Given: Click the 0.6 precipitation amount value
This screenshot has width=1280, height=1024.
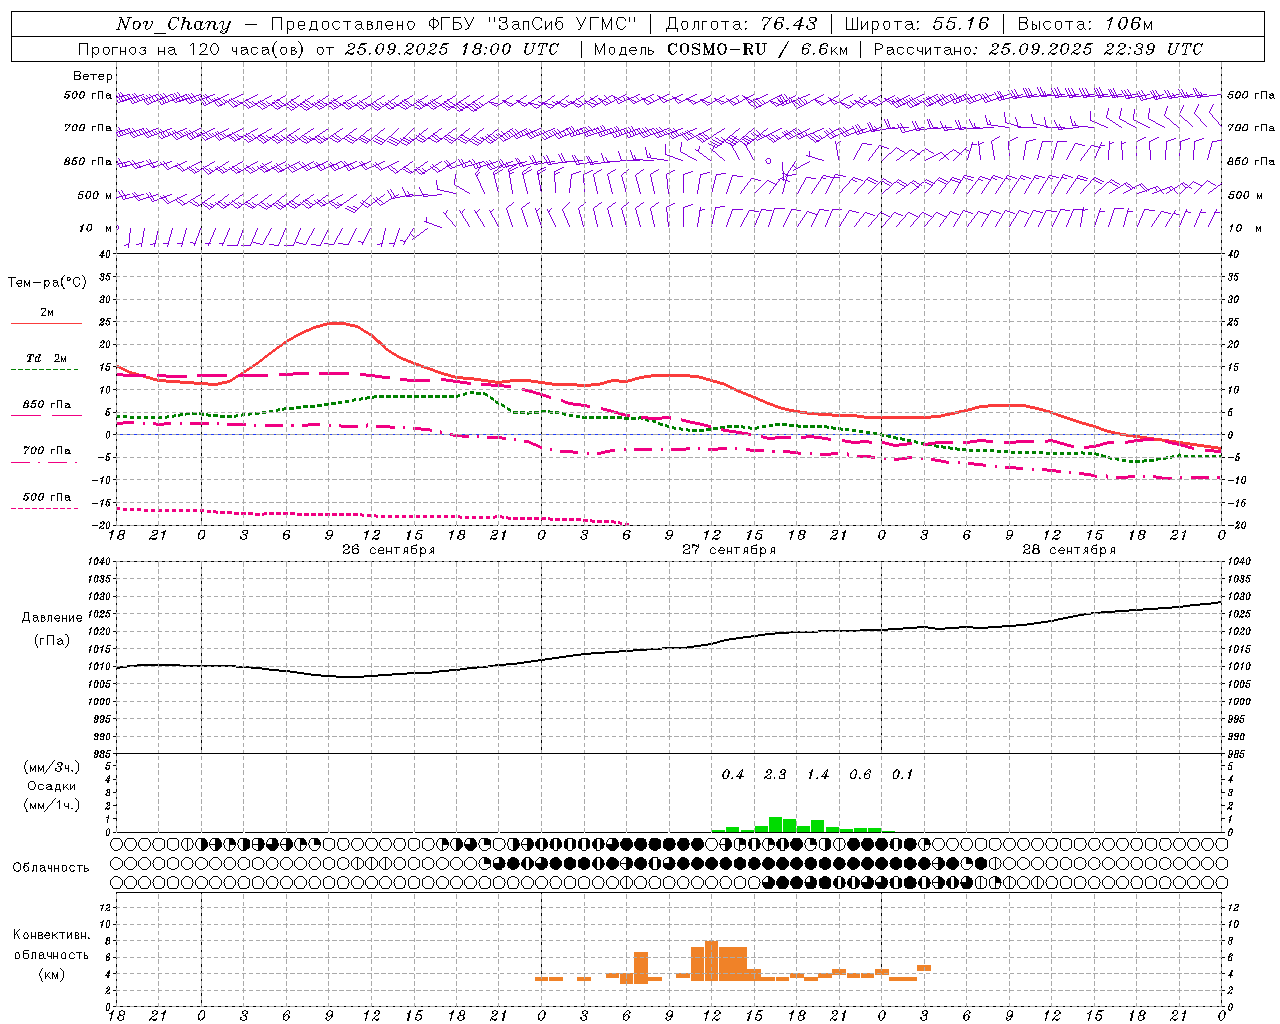Looking at the screenshot, I should click(x=860, y=774).
